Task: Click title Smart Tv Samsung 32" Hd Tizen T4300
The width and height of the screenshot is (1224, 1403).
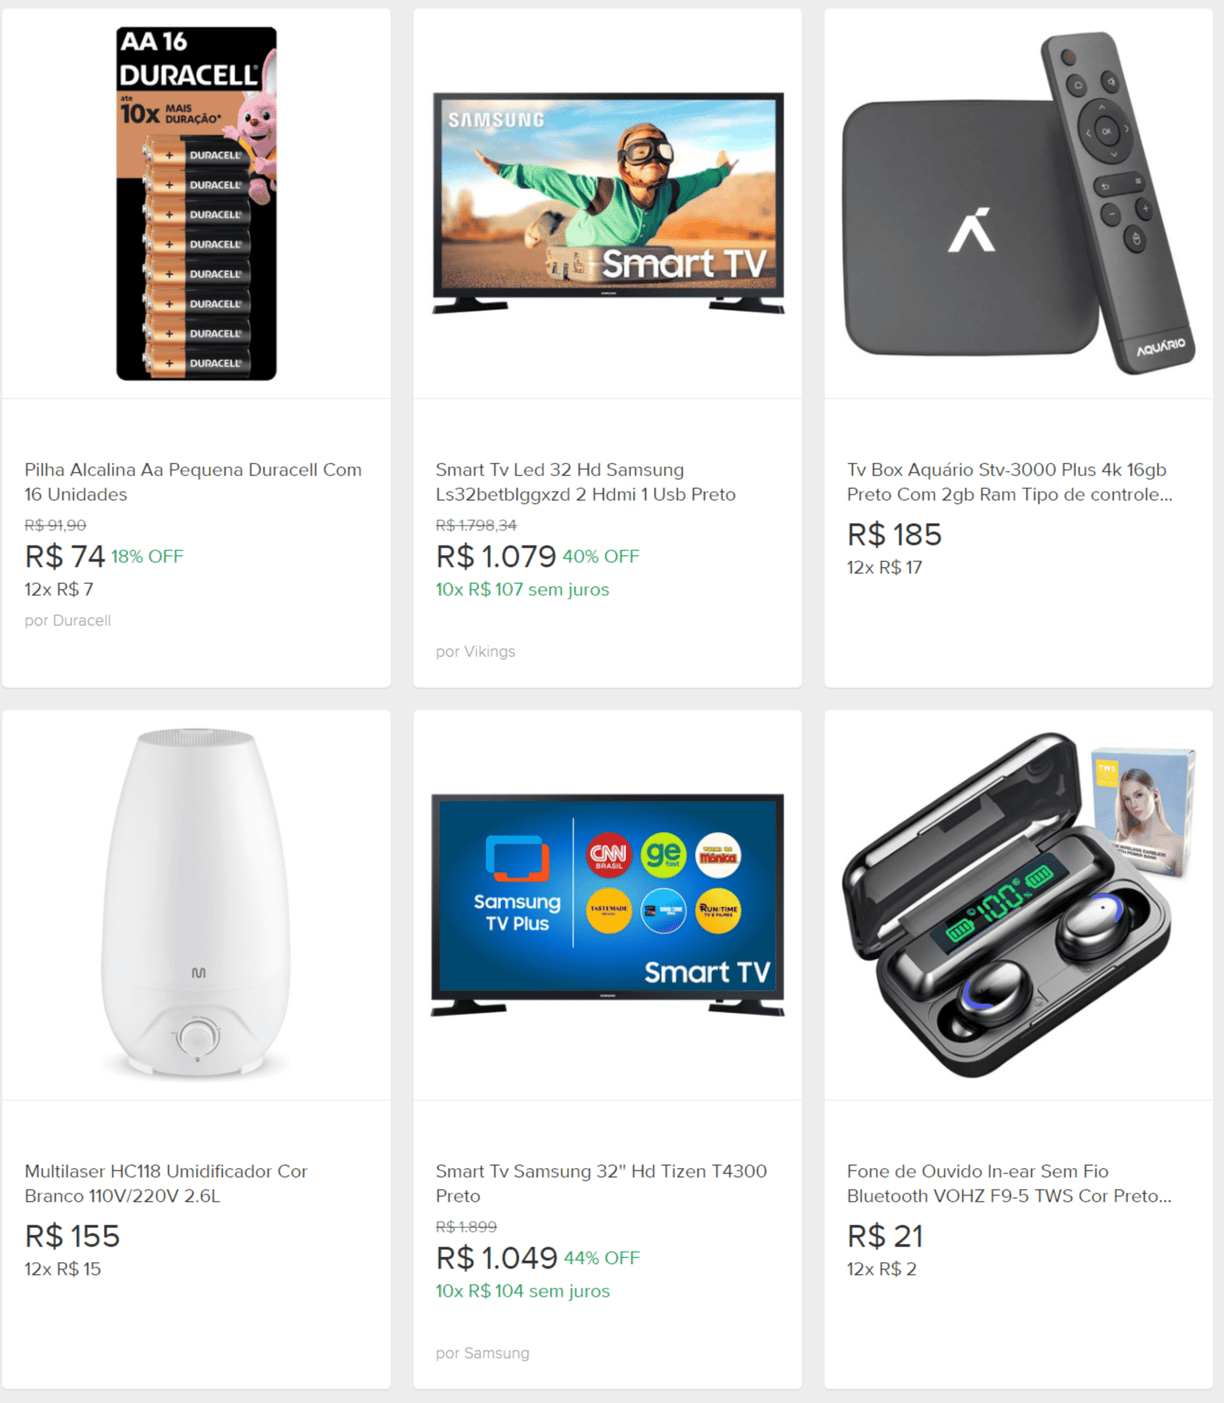Action: pos(601,1183)
